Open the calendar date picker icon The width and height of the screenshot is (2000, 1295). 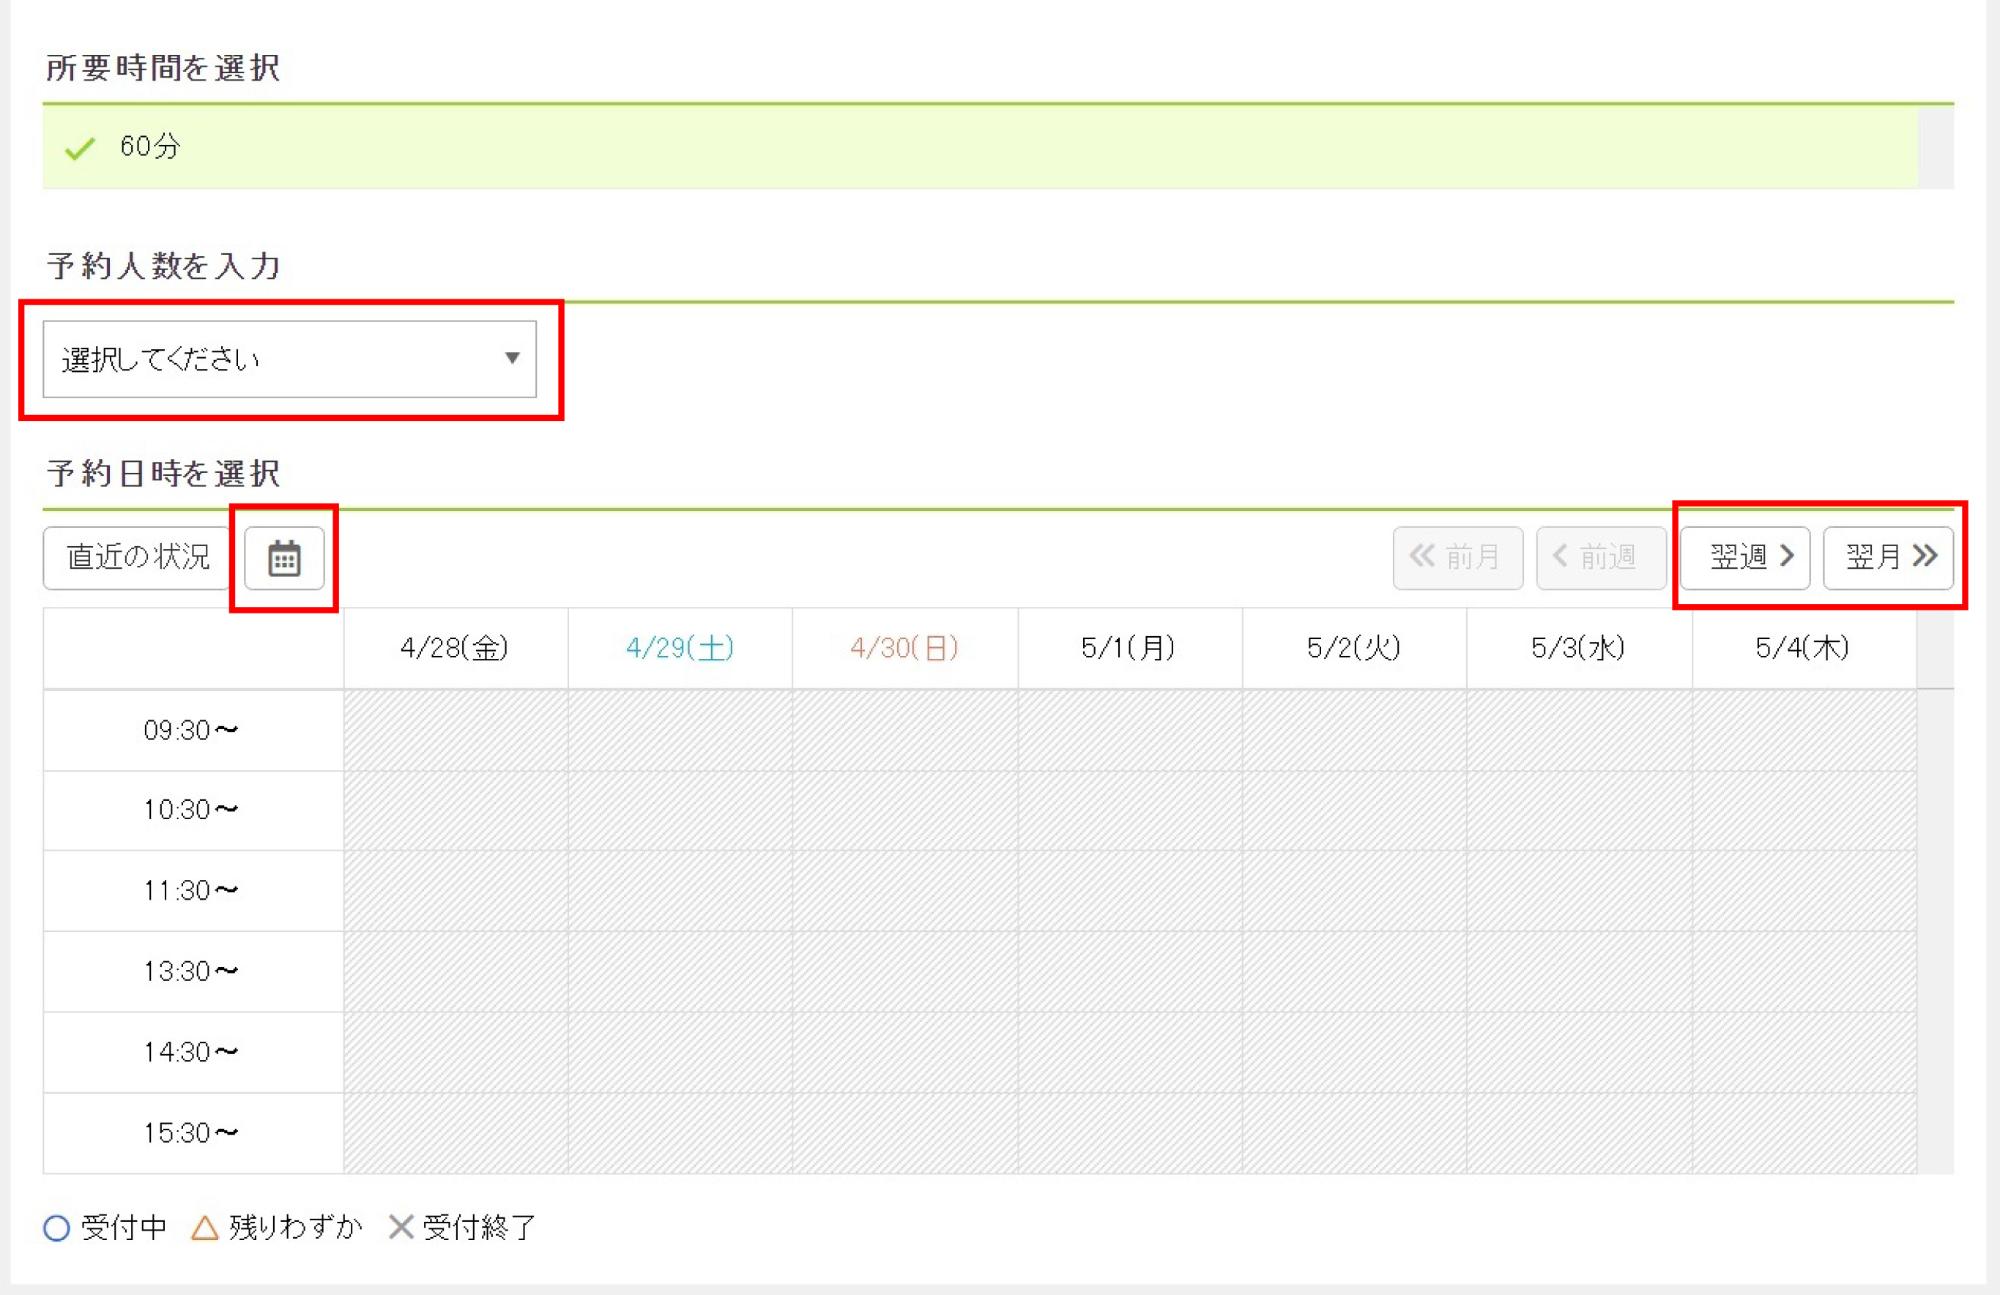point(284,558)
